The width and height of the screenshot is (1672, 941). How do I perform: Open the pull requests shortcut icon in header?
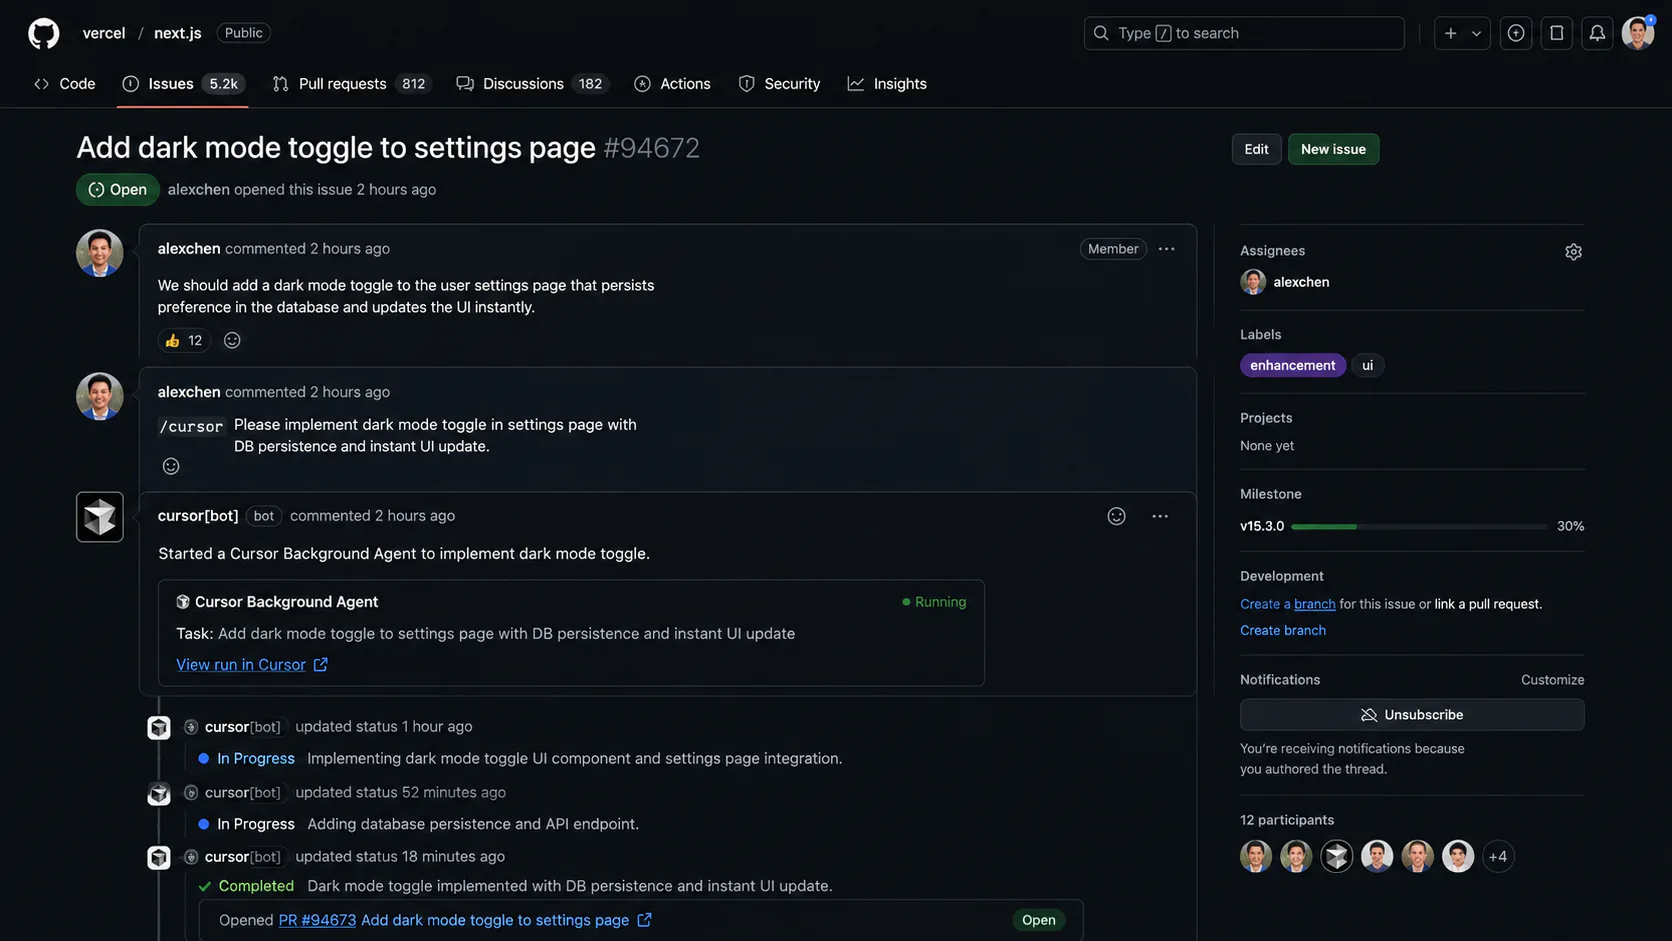click(1557, 33)
